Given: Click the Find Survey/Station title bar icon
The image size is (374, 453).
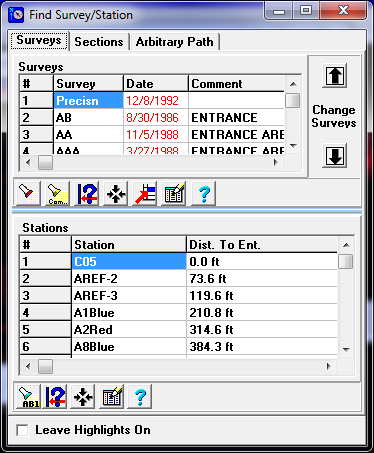Looking at the screenshot, I should 16,15.
